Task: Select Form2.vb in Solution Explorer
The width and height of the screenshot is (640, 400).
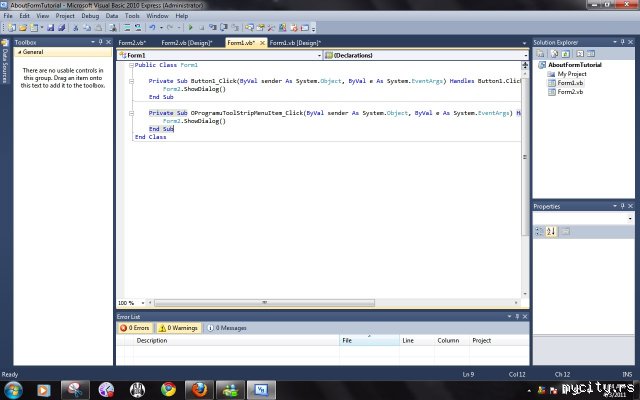Action: 570,91
